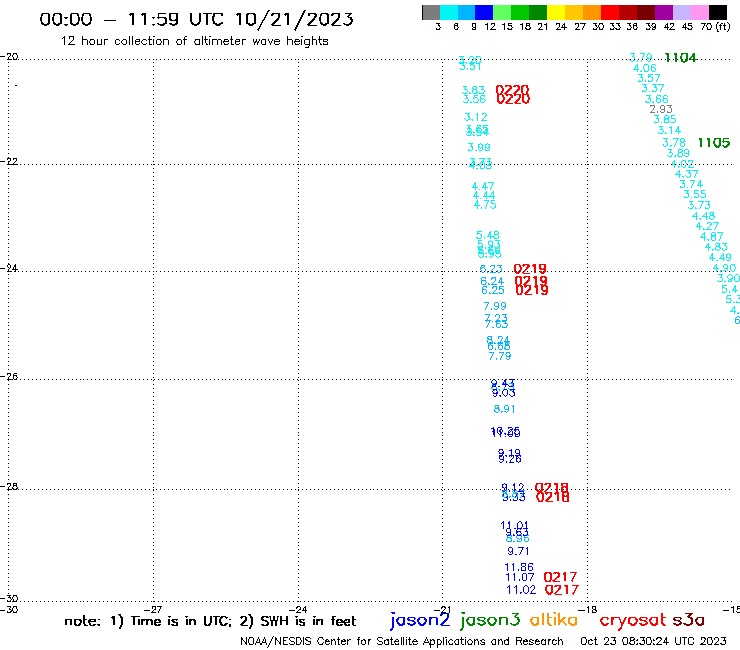Click the green time label 1104

681,58
